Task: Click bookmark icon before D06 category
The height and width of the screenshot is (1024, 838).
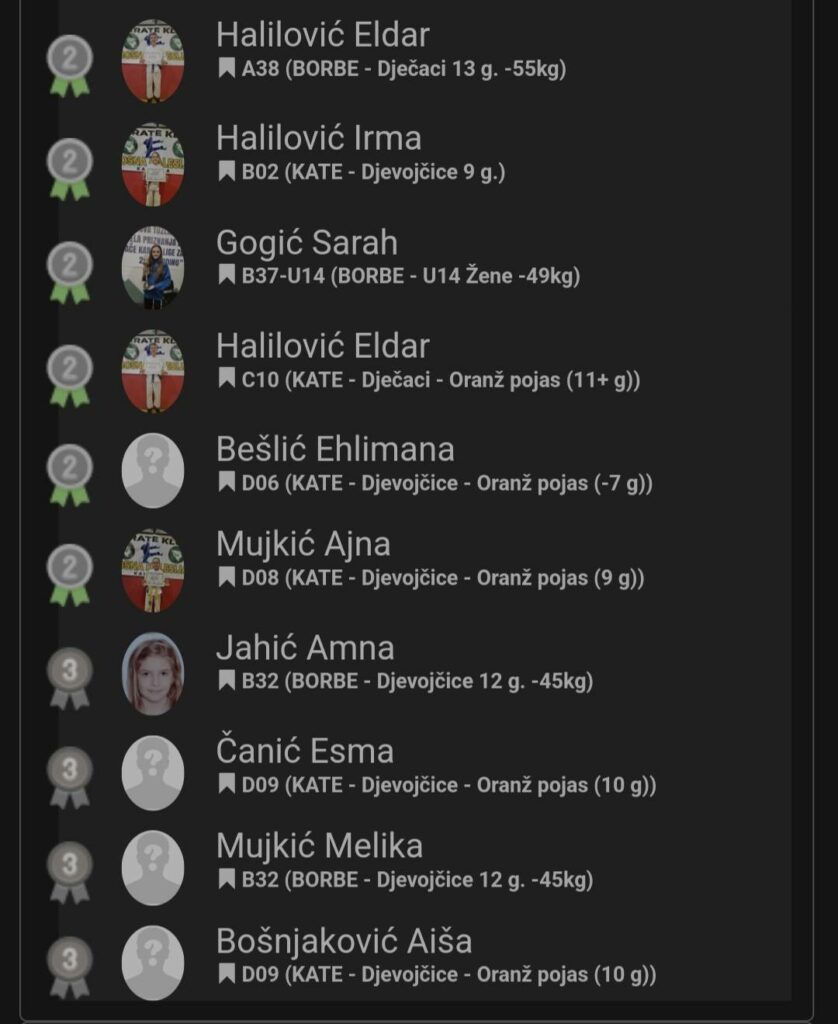Action: coord(227,483)
